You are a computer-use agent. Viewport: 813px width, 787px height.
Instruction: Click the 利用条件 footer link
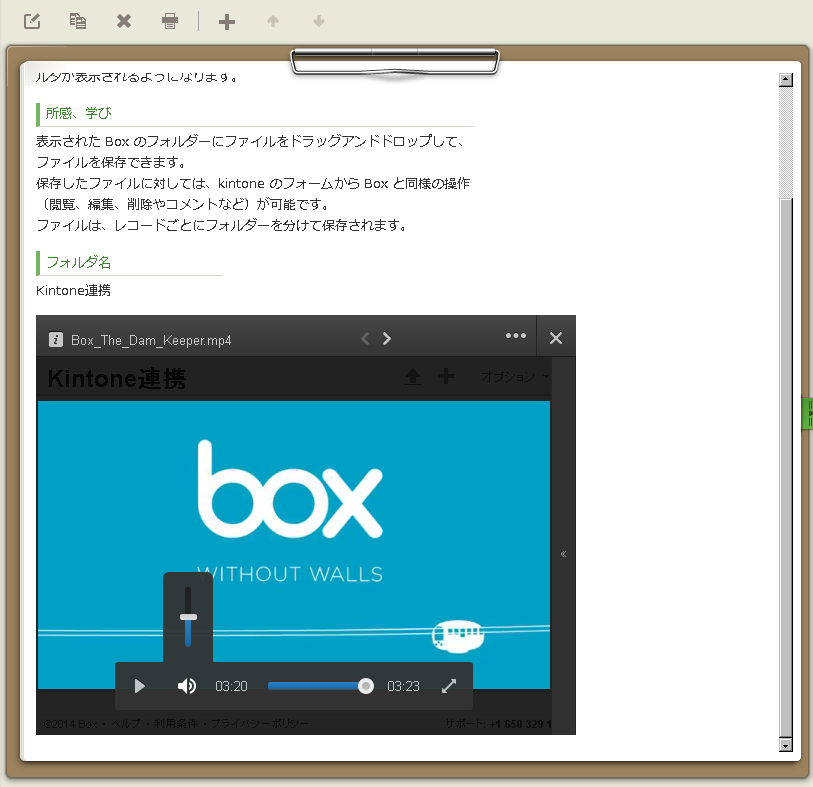176,724
